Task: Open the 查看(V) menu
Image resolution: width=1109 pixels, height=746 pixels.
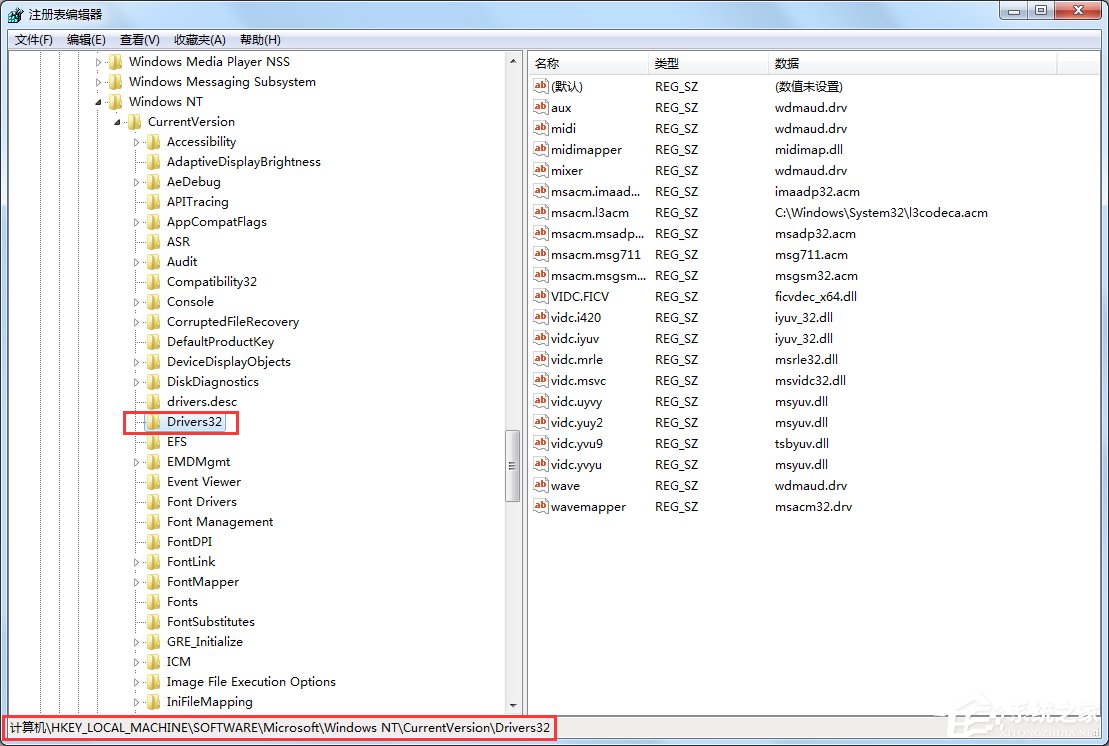Action: pos(138,39)
